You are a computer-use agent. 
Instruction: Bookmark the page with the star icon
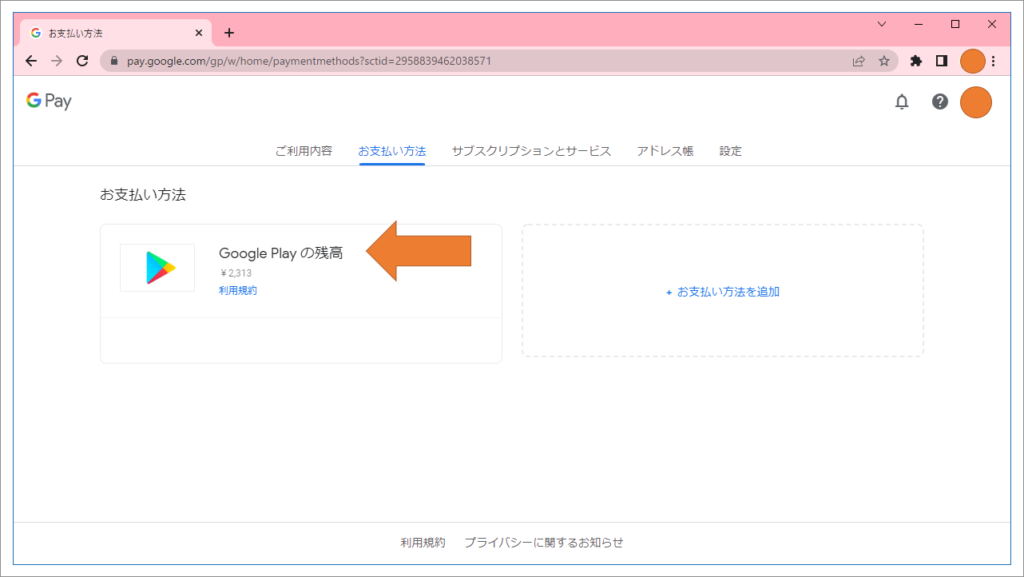pos(884,60)
